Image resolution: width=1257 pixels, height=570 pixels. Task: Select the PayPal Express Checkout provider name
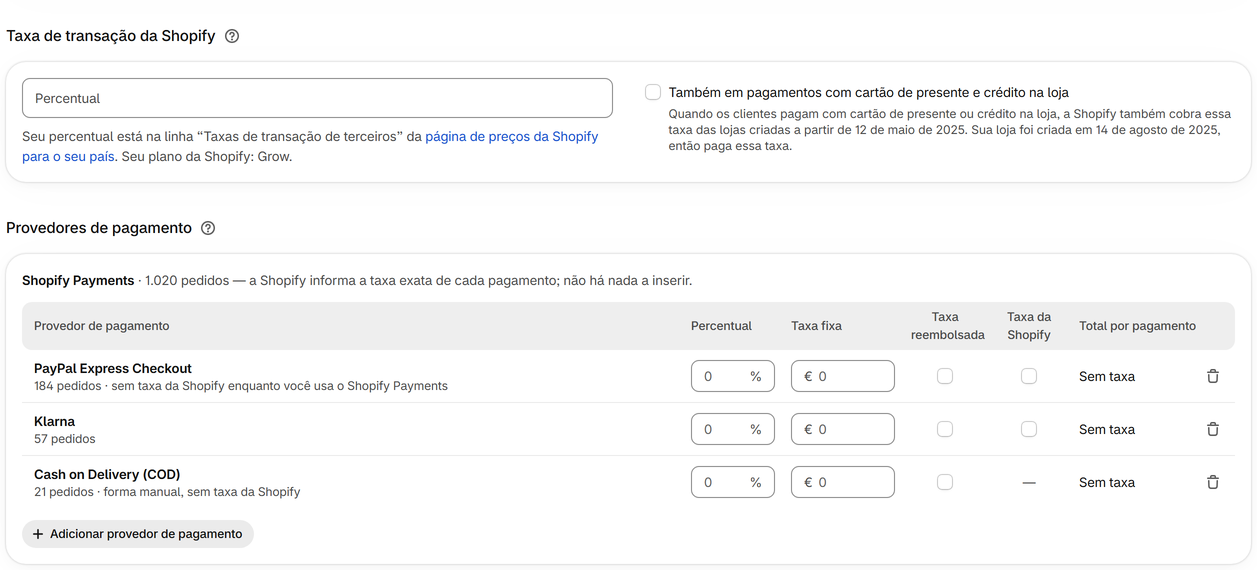pos(113,368)
